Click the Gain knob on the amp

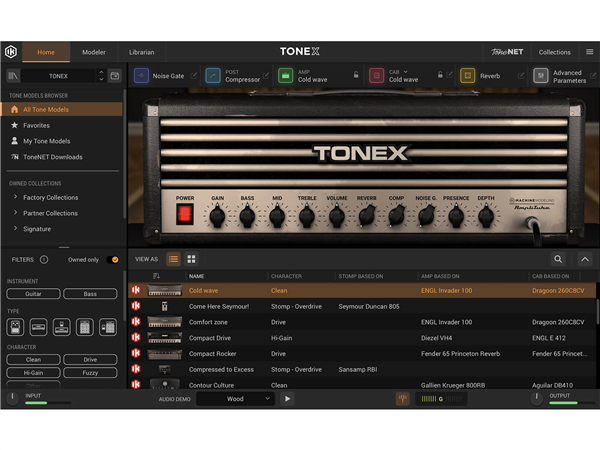[x=217, y=214]
